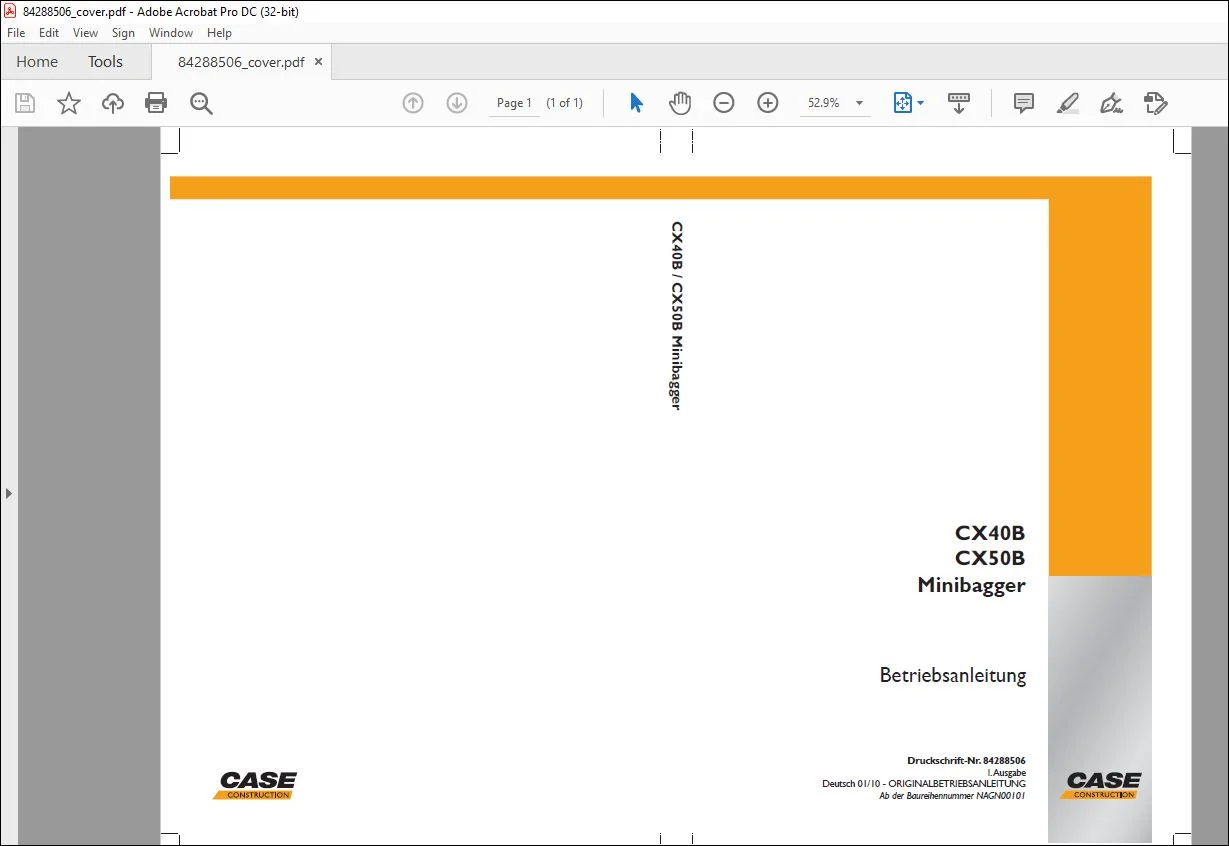Viewport: 1229px width, 846px height.
Task: Add file to starred with star icon
Action: coord(69,103)
